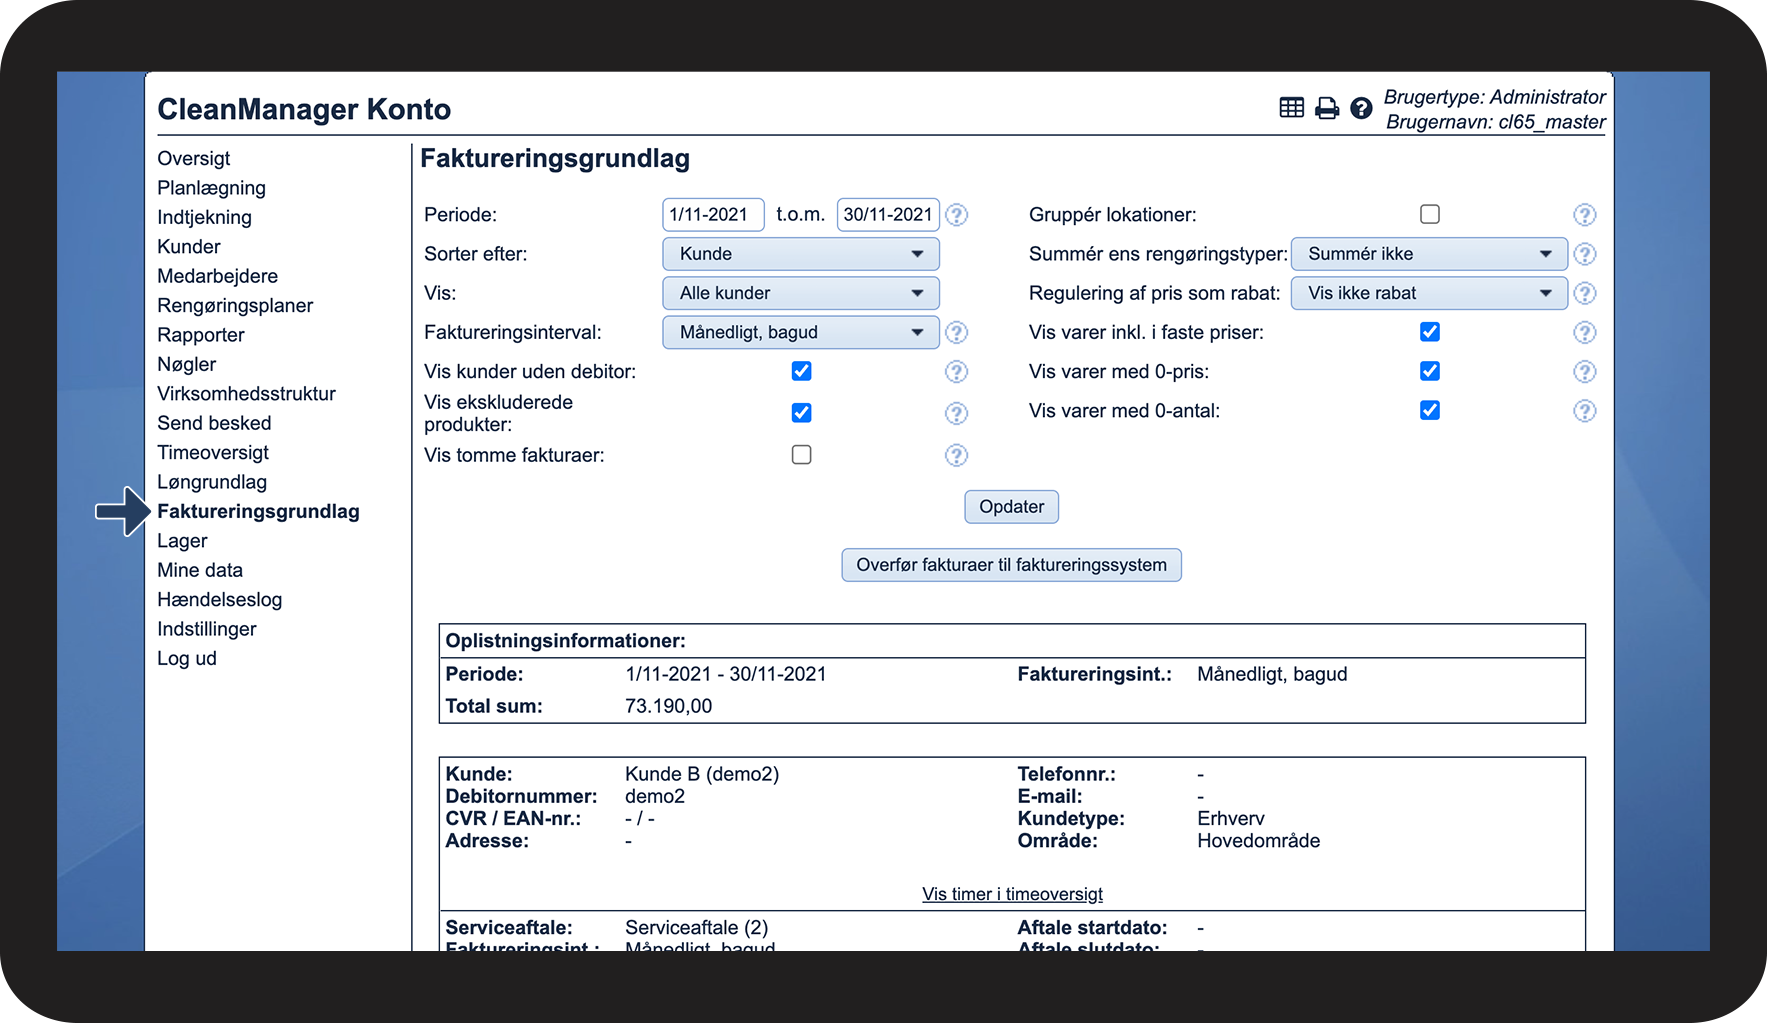
Task: Check the Vis tomme fakturaer checkbox
Action: (801, 455)
